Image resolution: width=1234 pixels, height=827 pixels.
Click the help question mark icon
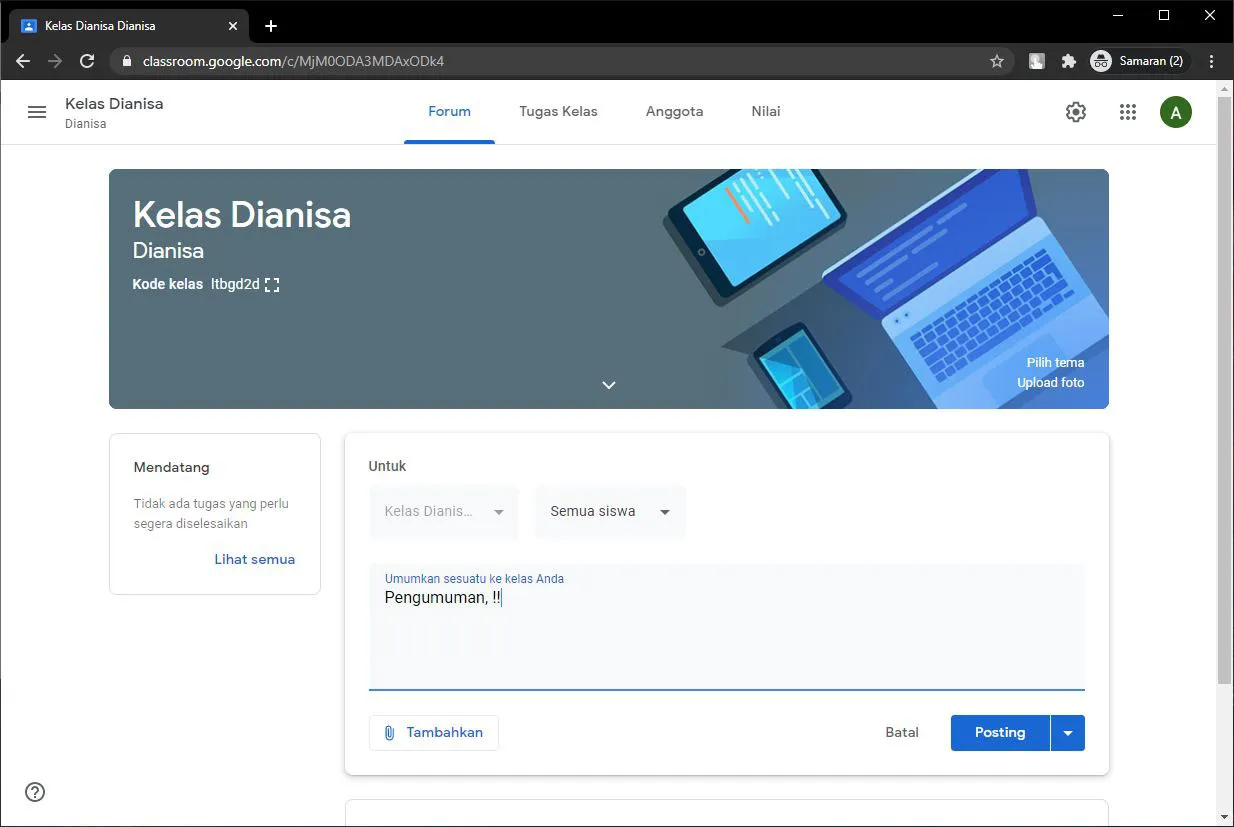click(x=34, y=791)
